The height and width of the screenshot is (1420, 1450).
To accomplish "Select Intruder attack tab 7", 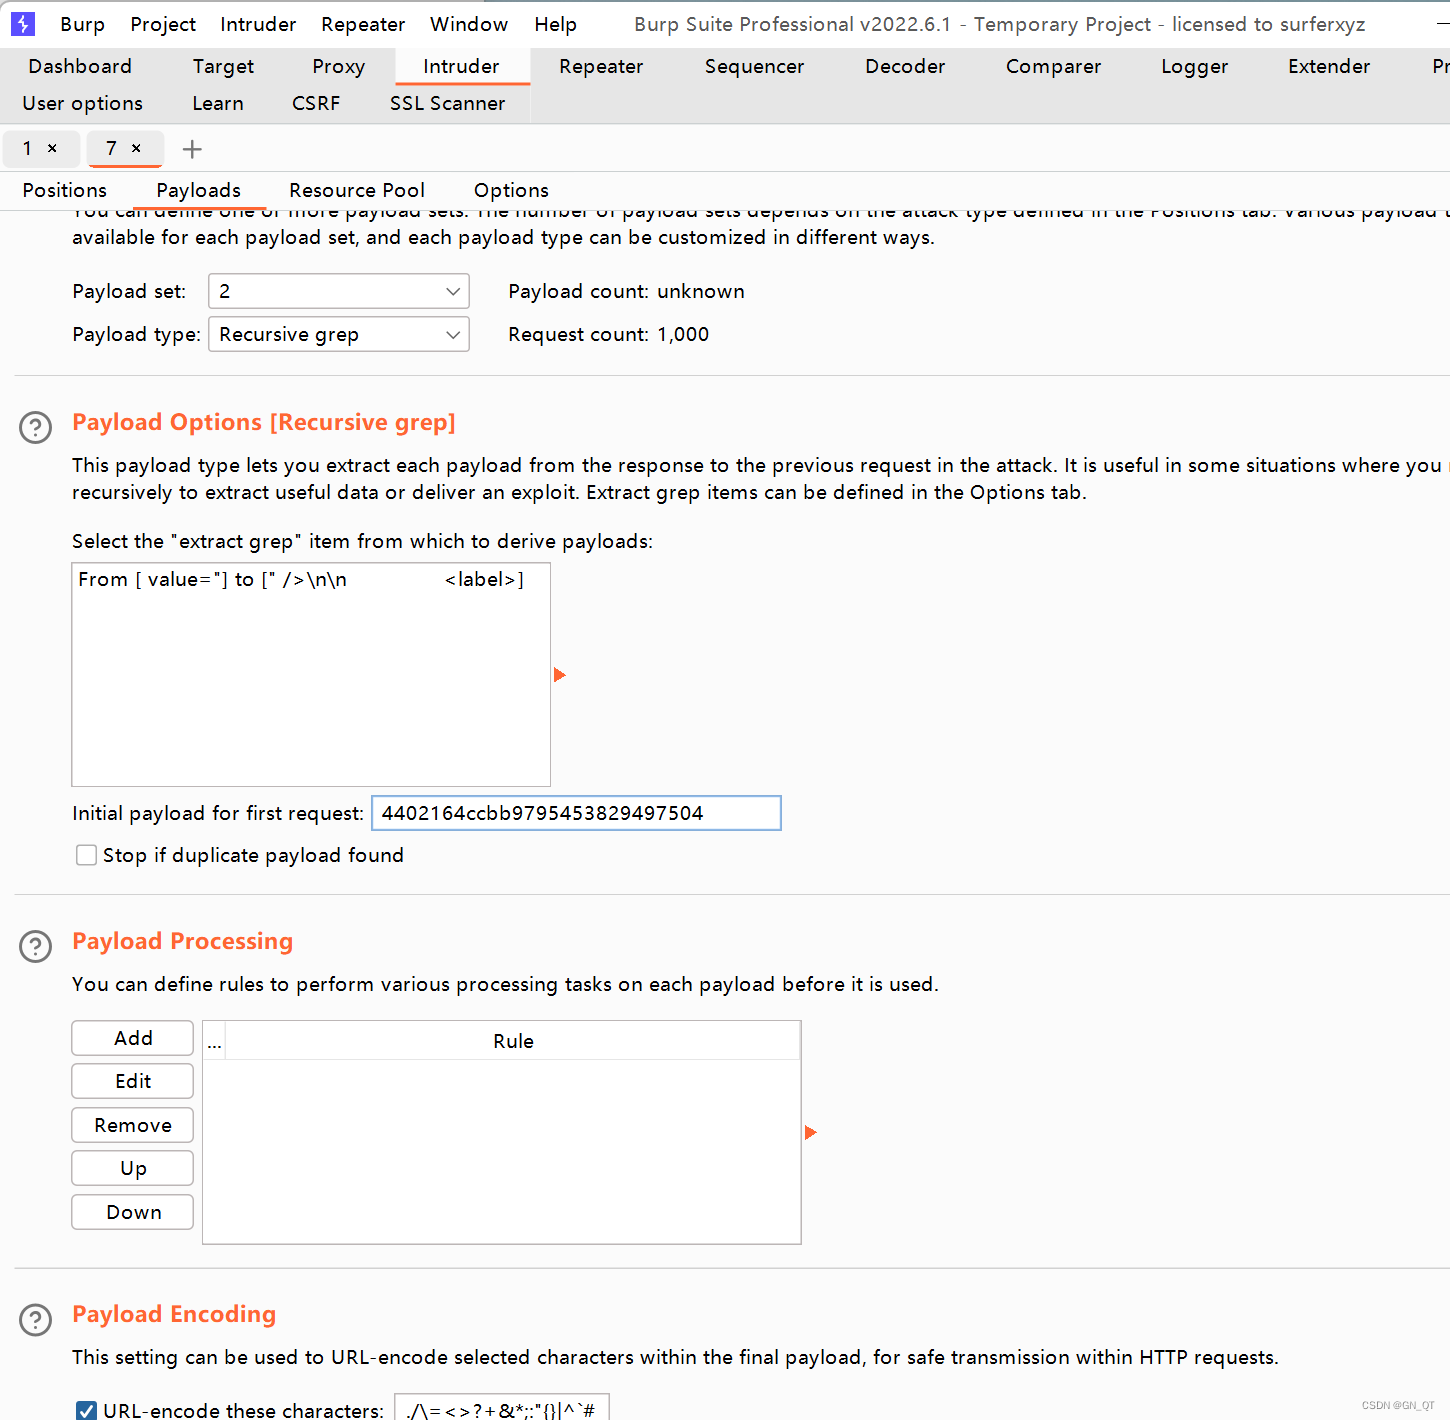I will coord(111,148).
